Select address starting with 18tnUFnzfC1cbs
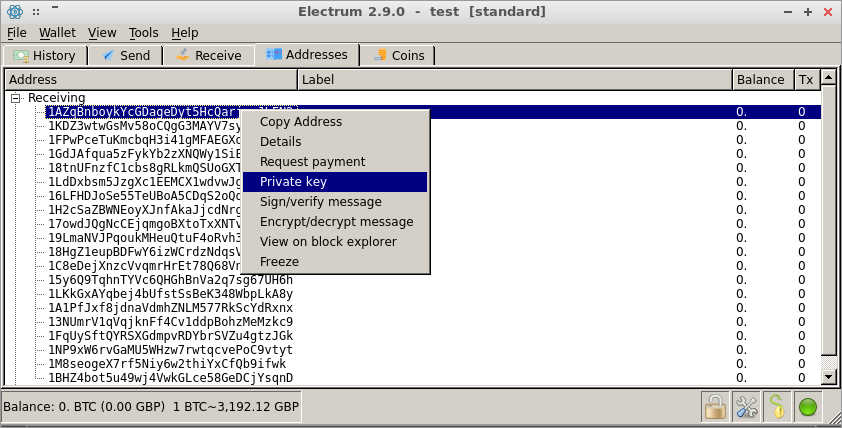The image size is (842, 428). point(144,168)
